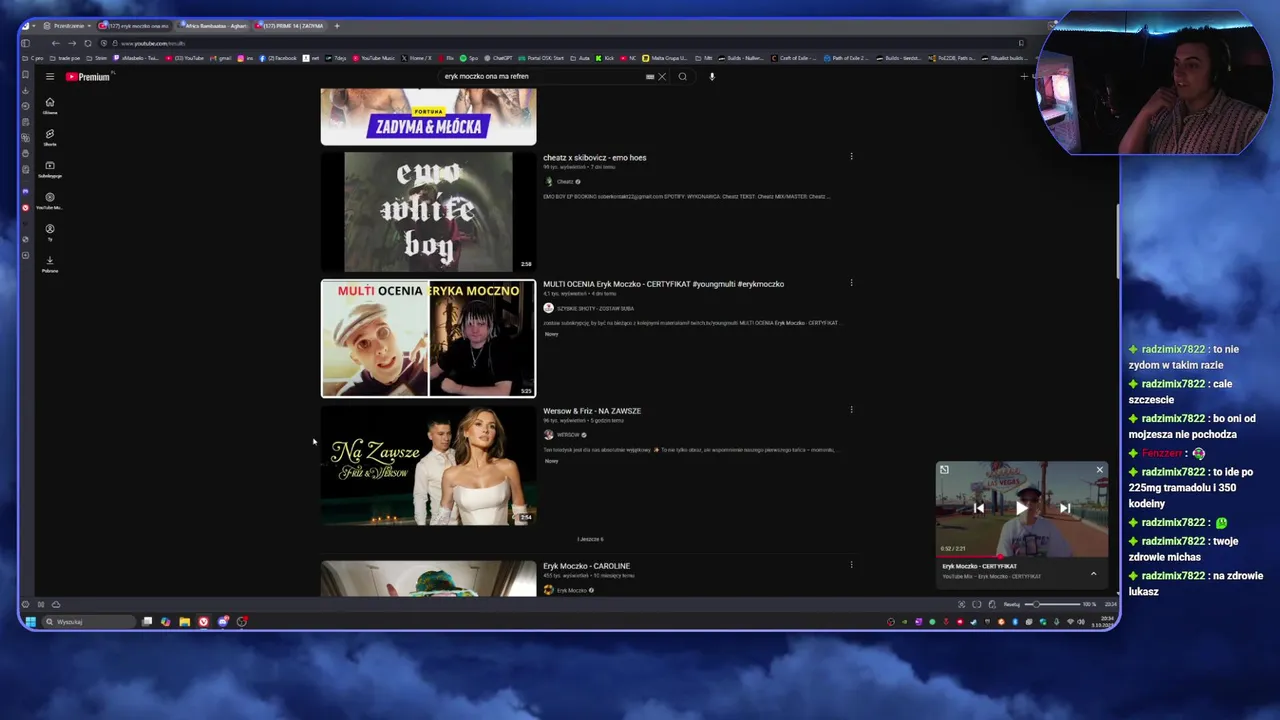1280x720 pixels.
Task: Open Home in YouTube sidebar
Action: (x=50, y=105)
